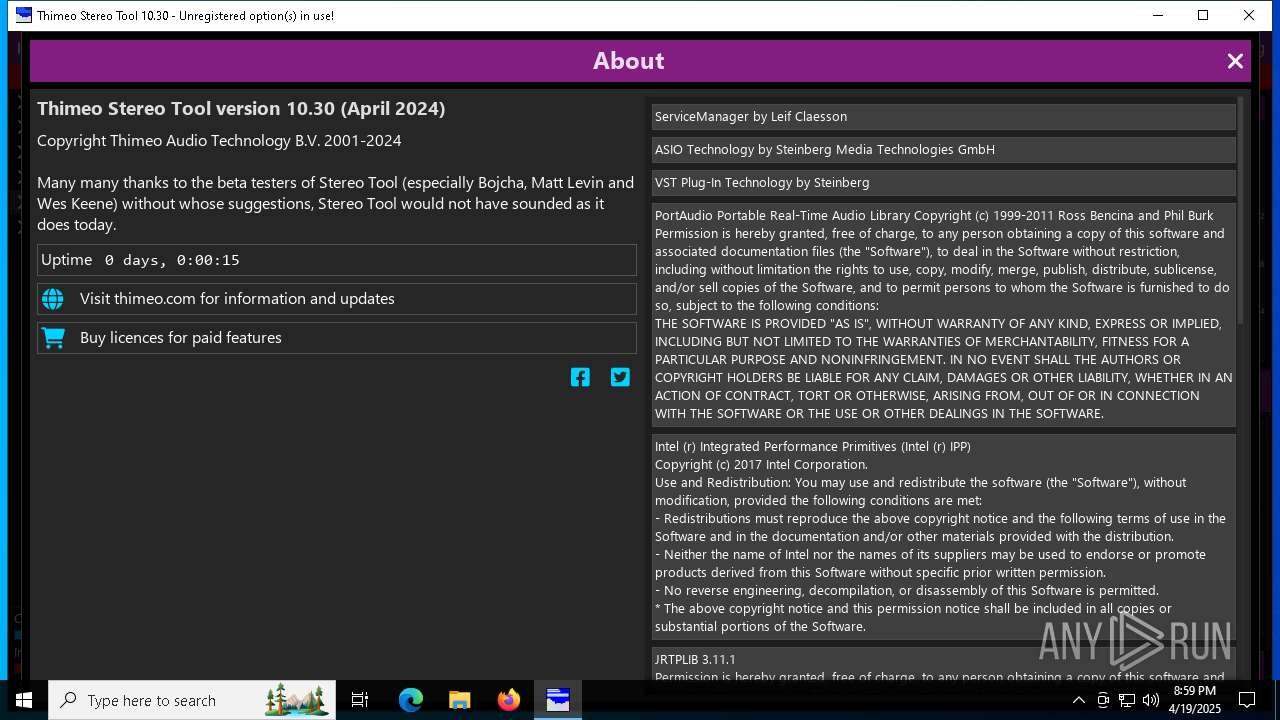
Task: Open Task View on the taskbar
Action: click(x=360, y=700)
